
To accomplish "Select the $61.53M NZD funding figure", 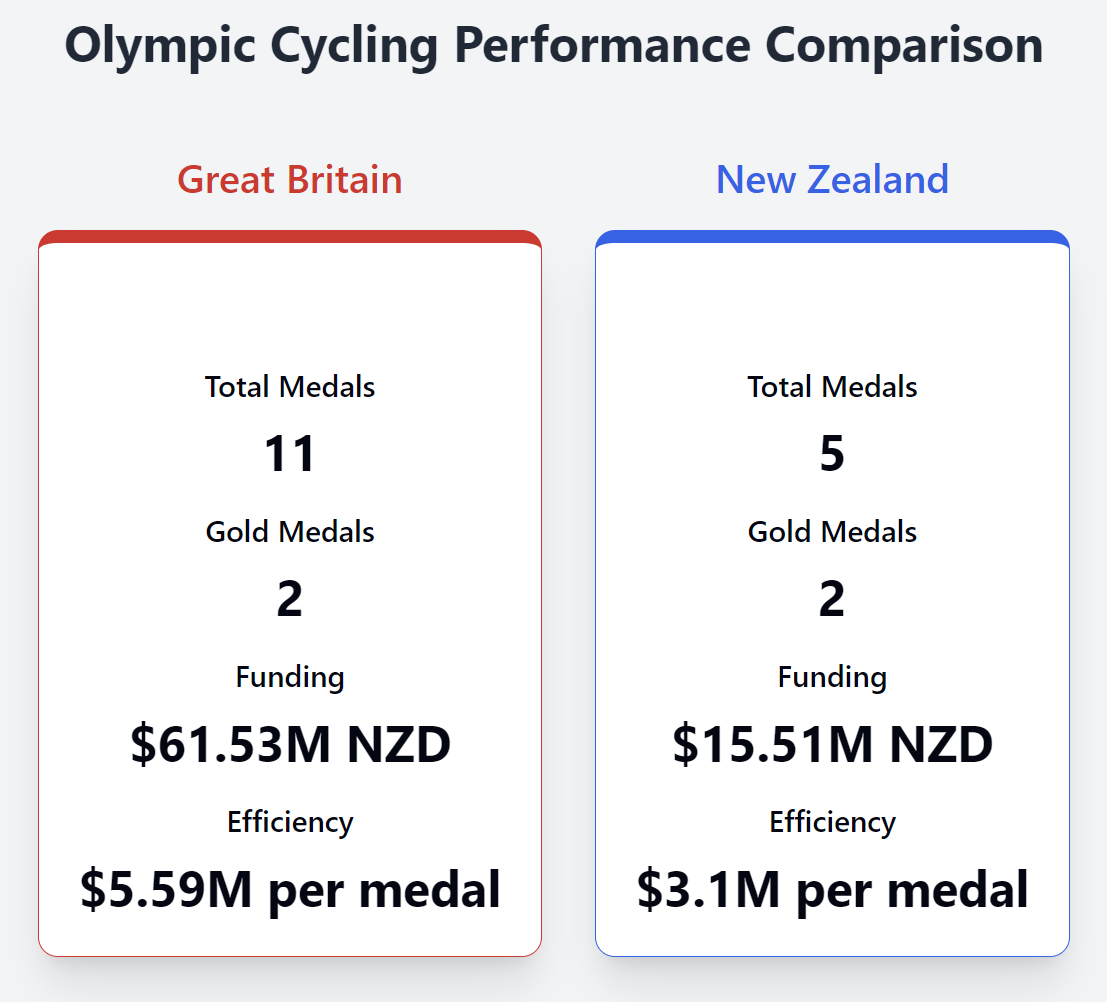I will 290,745.
